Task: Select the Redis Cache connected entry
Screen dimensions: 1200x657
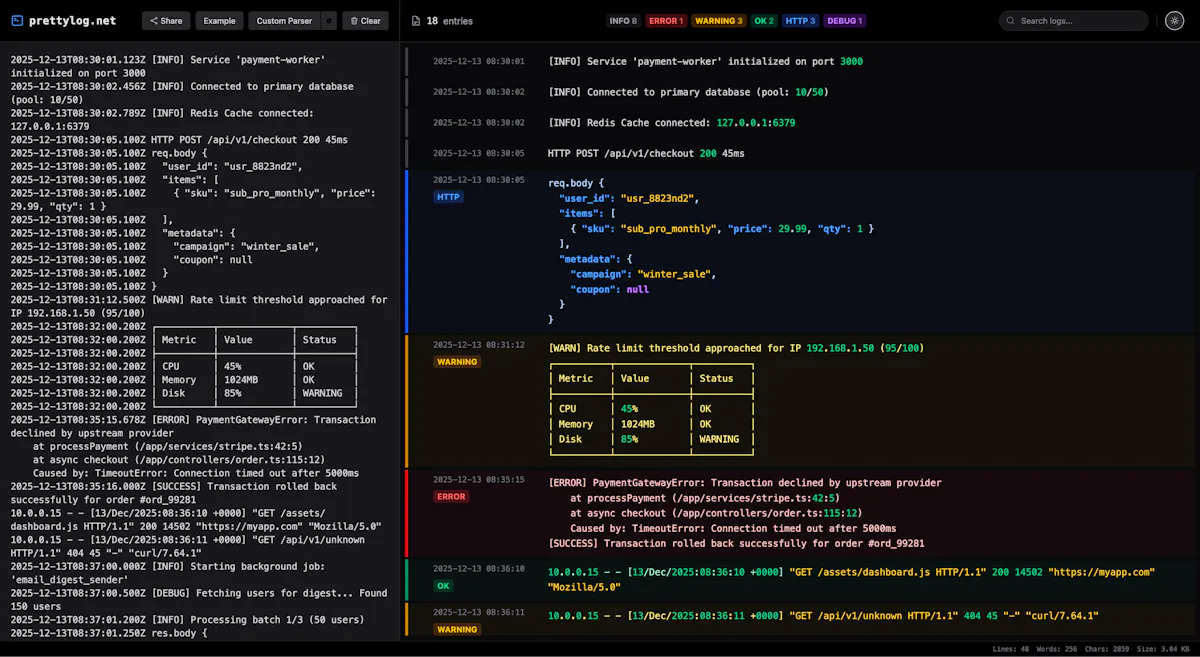Action: pos(802,123)
